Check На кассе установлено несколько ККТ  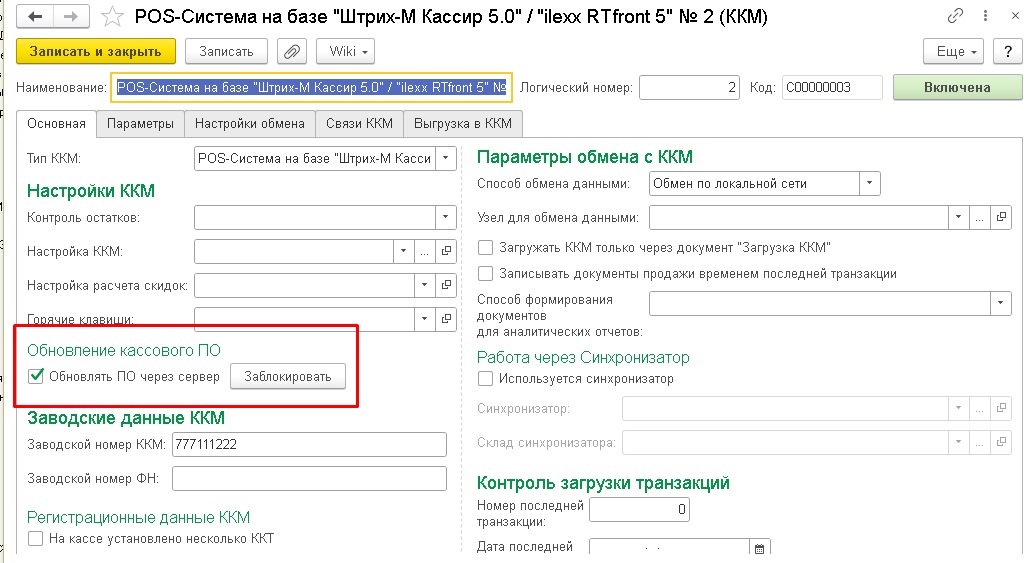click(35, 539)
